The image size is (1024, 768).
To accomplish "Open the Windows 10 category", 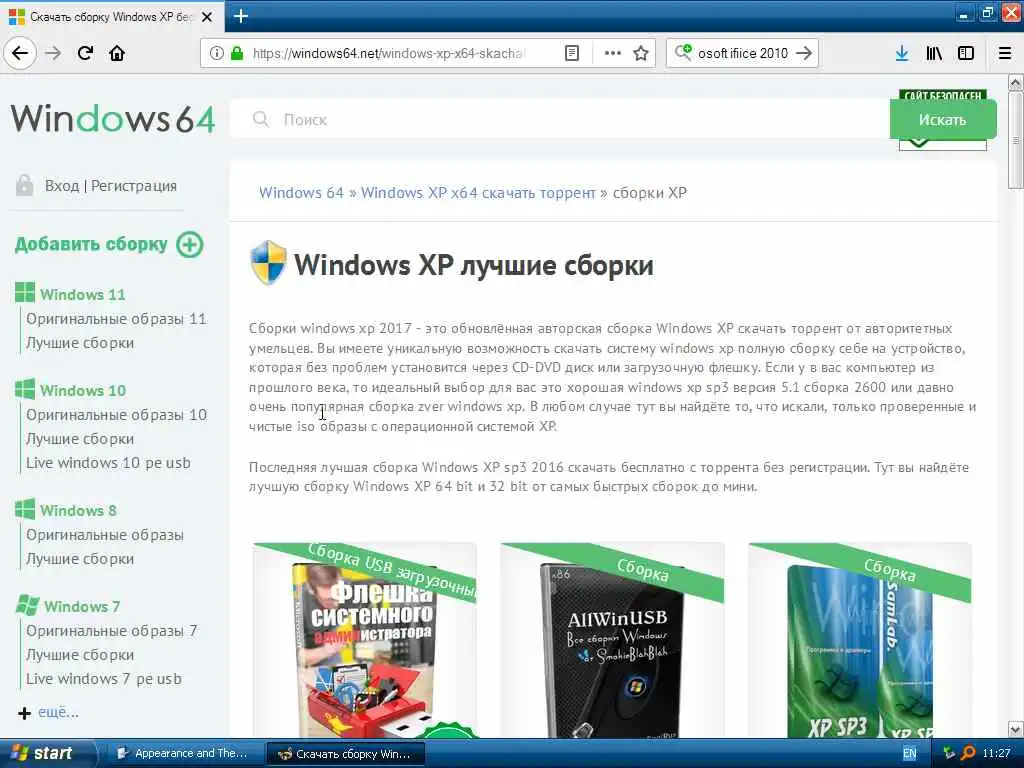I will click(83, 391).
